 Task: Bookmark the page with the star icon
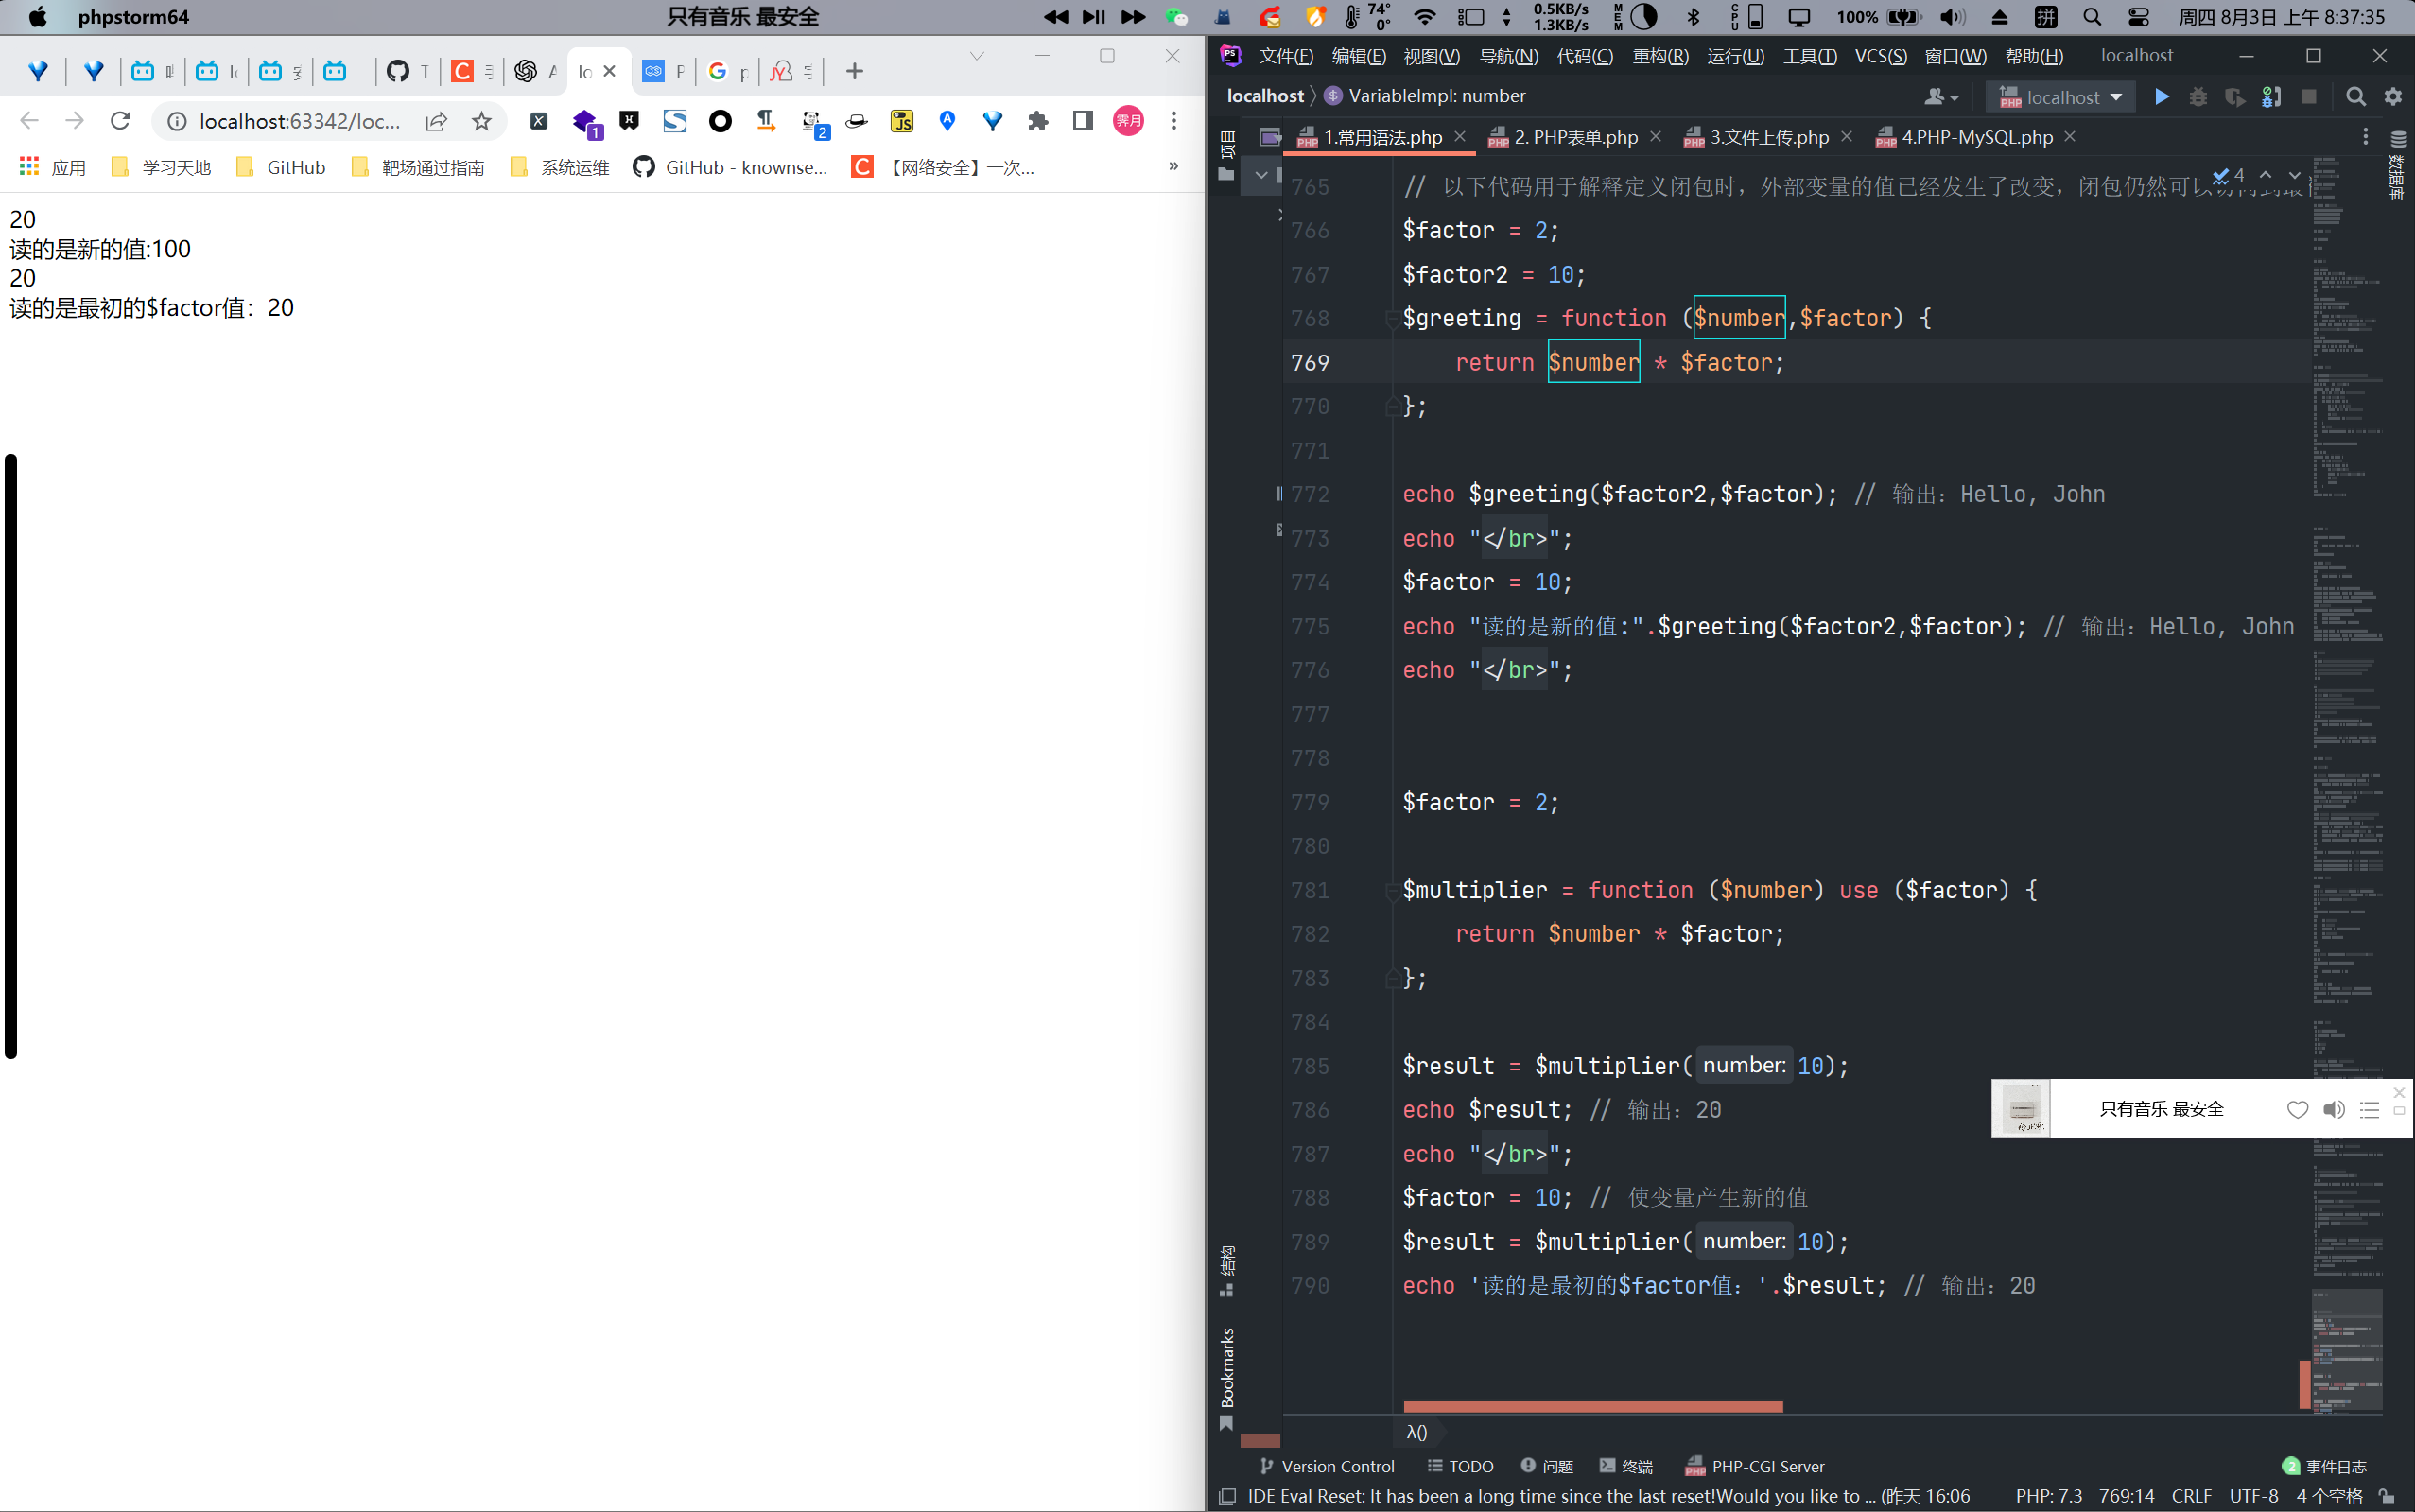(x=482, y=121)
